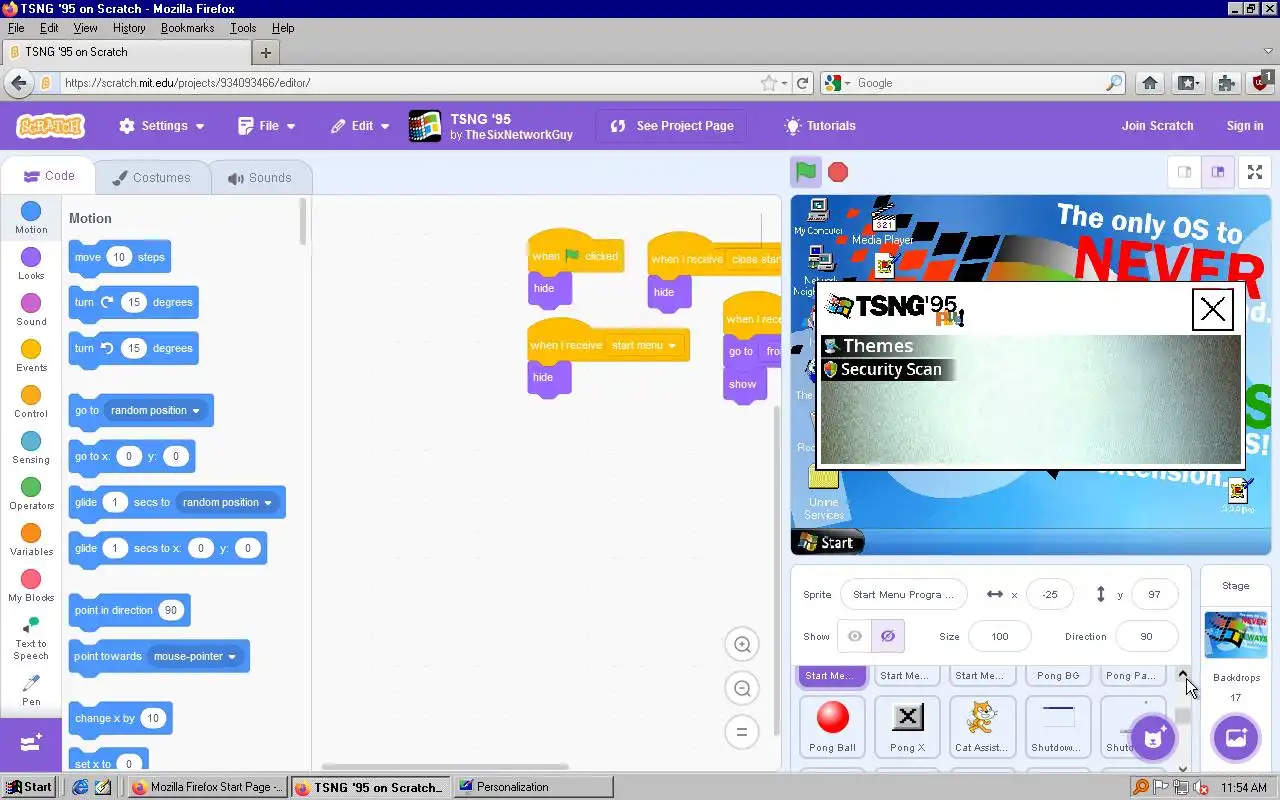Click the Choose a Backdrop button
The image size is (1280, 800).
[1235, 739]
